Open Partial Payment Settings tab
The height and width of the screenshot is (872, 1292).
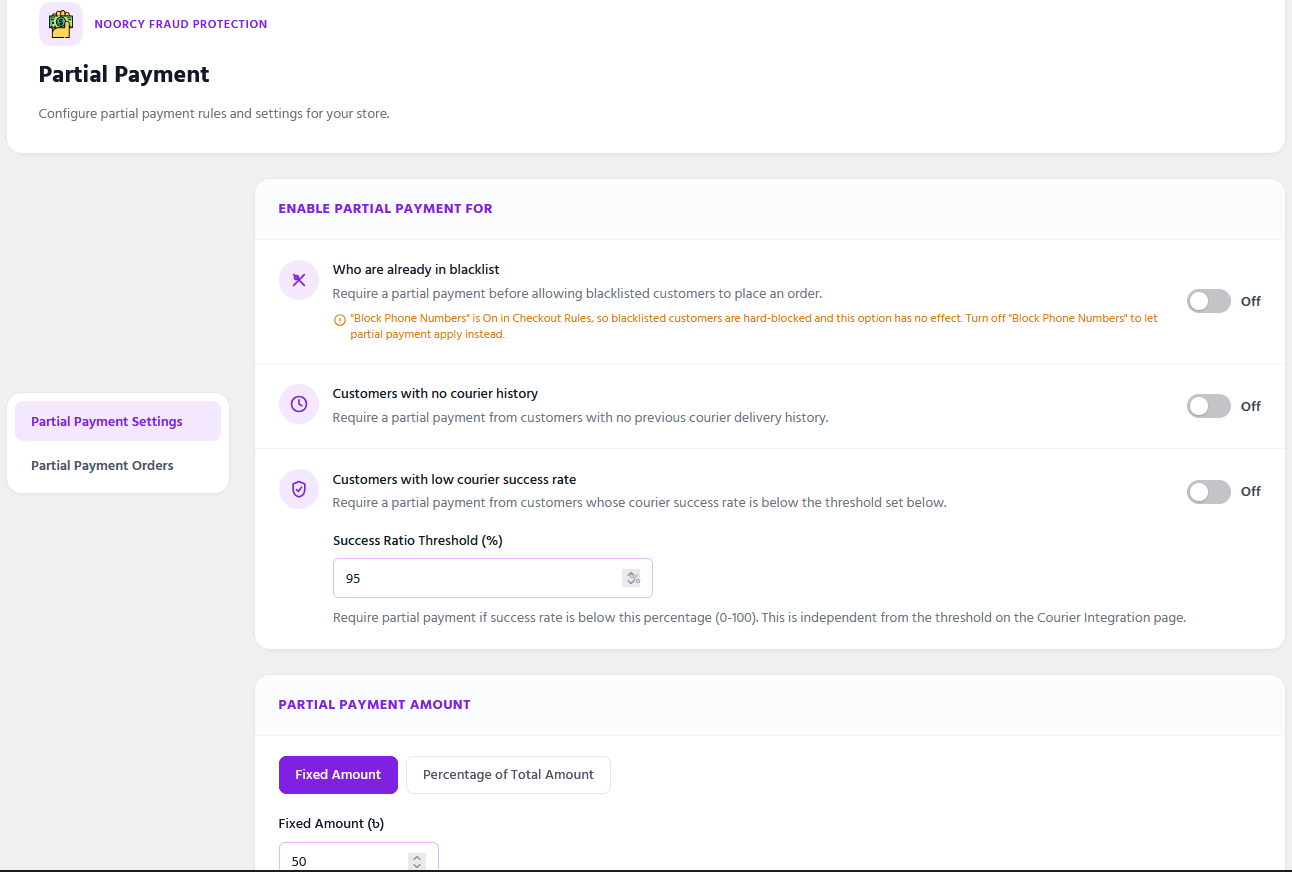pos(118,421)
